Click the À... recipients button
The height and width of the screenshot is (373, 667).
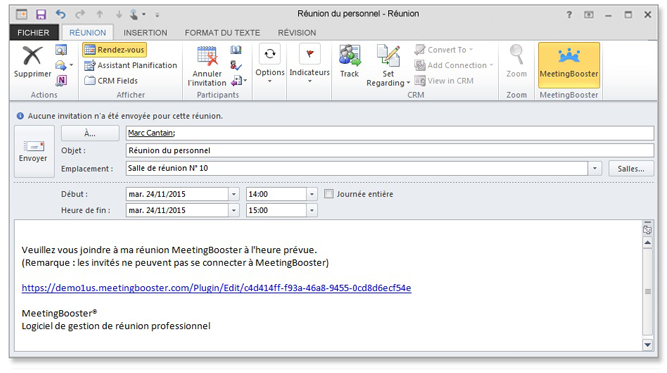coord(90,133)
